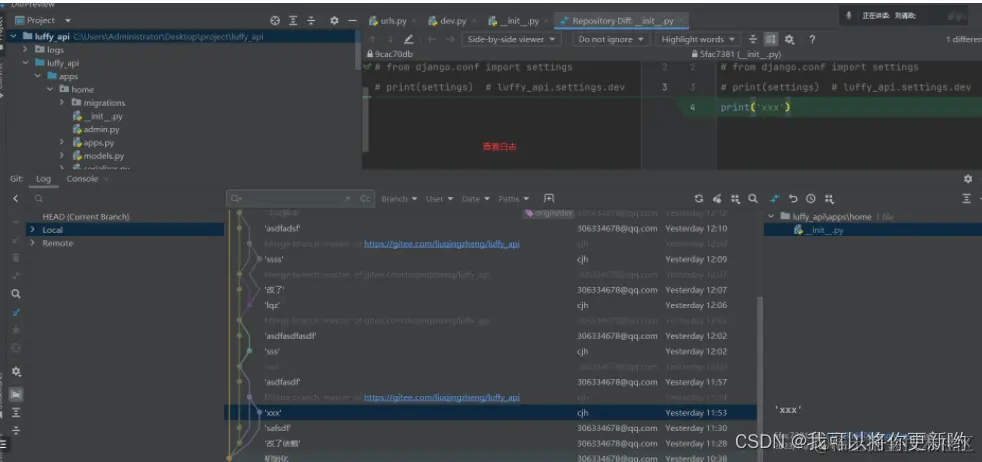This screenshot has width=982, height=462.
Task: Click the history clock icon in commit details
Action: click(811, 198)
